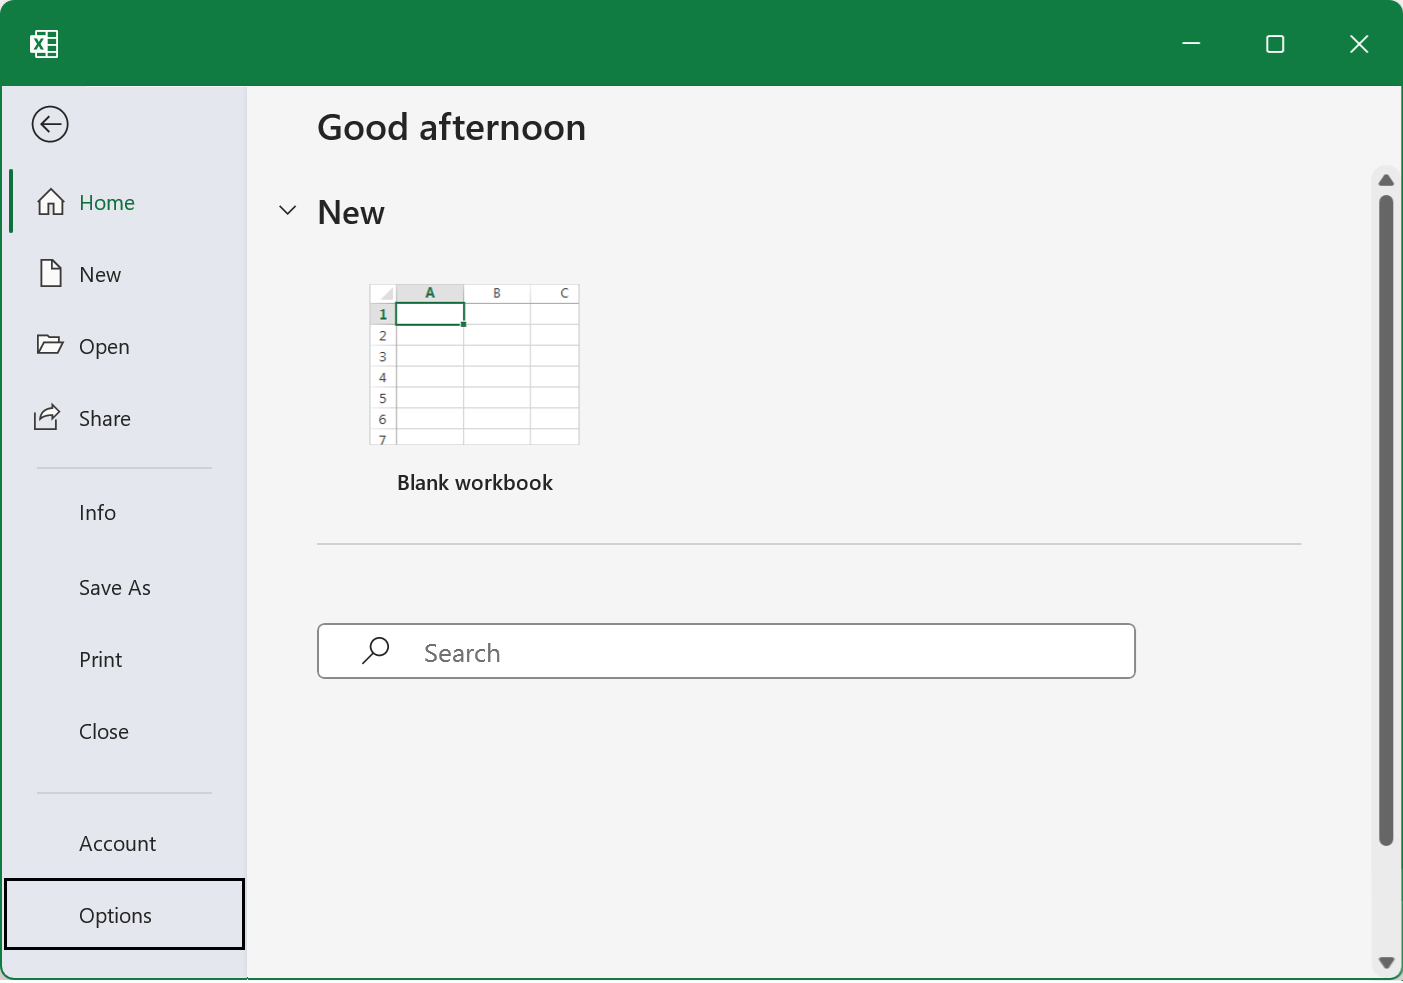Click the scroll up arrow
The image size is (1403, 983).
[x=1386, y=180]
